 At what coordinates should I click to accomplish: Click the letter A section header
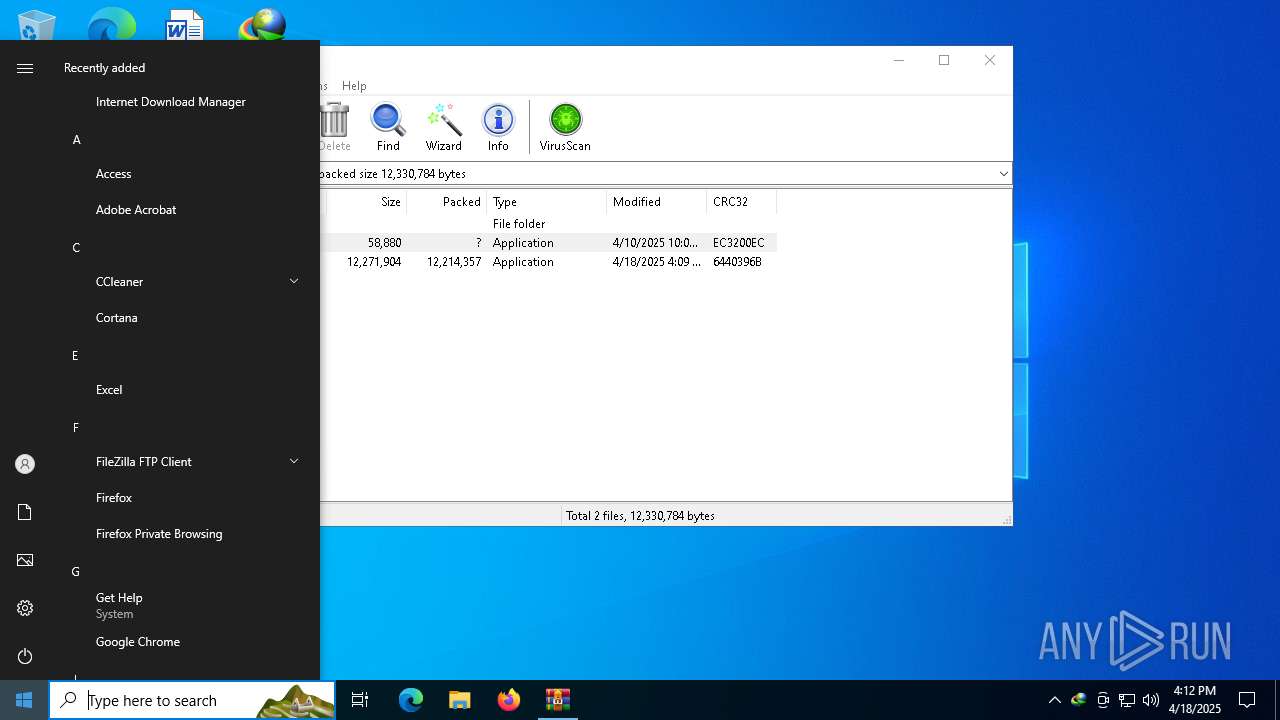[x=76, y=140]
